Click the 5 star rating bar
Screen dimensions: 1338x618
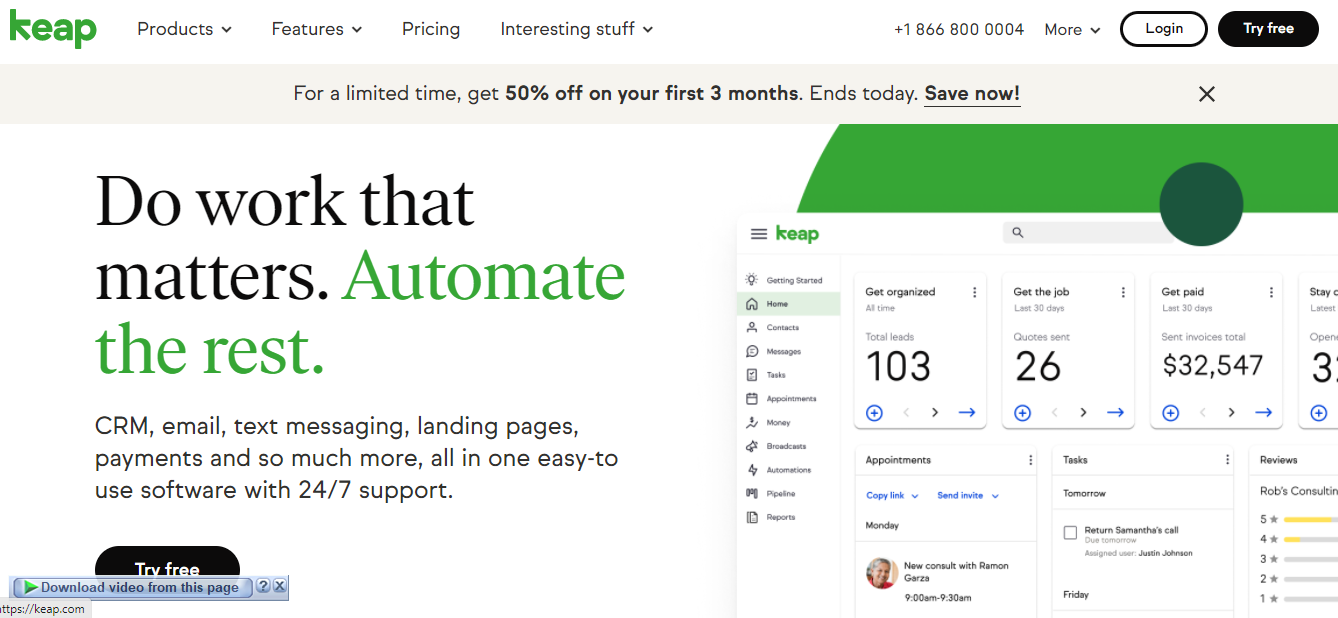(1309, 520)
